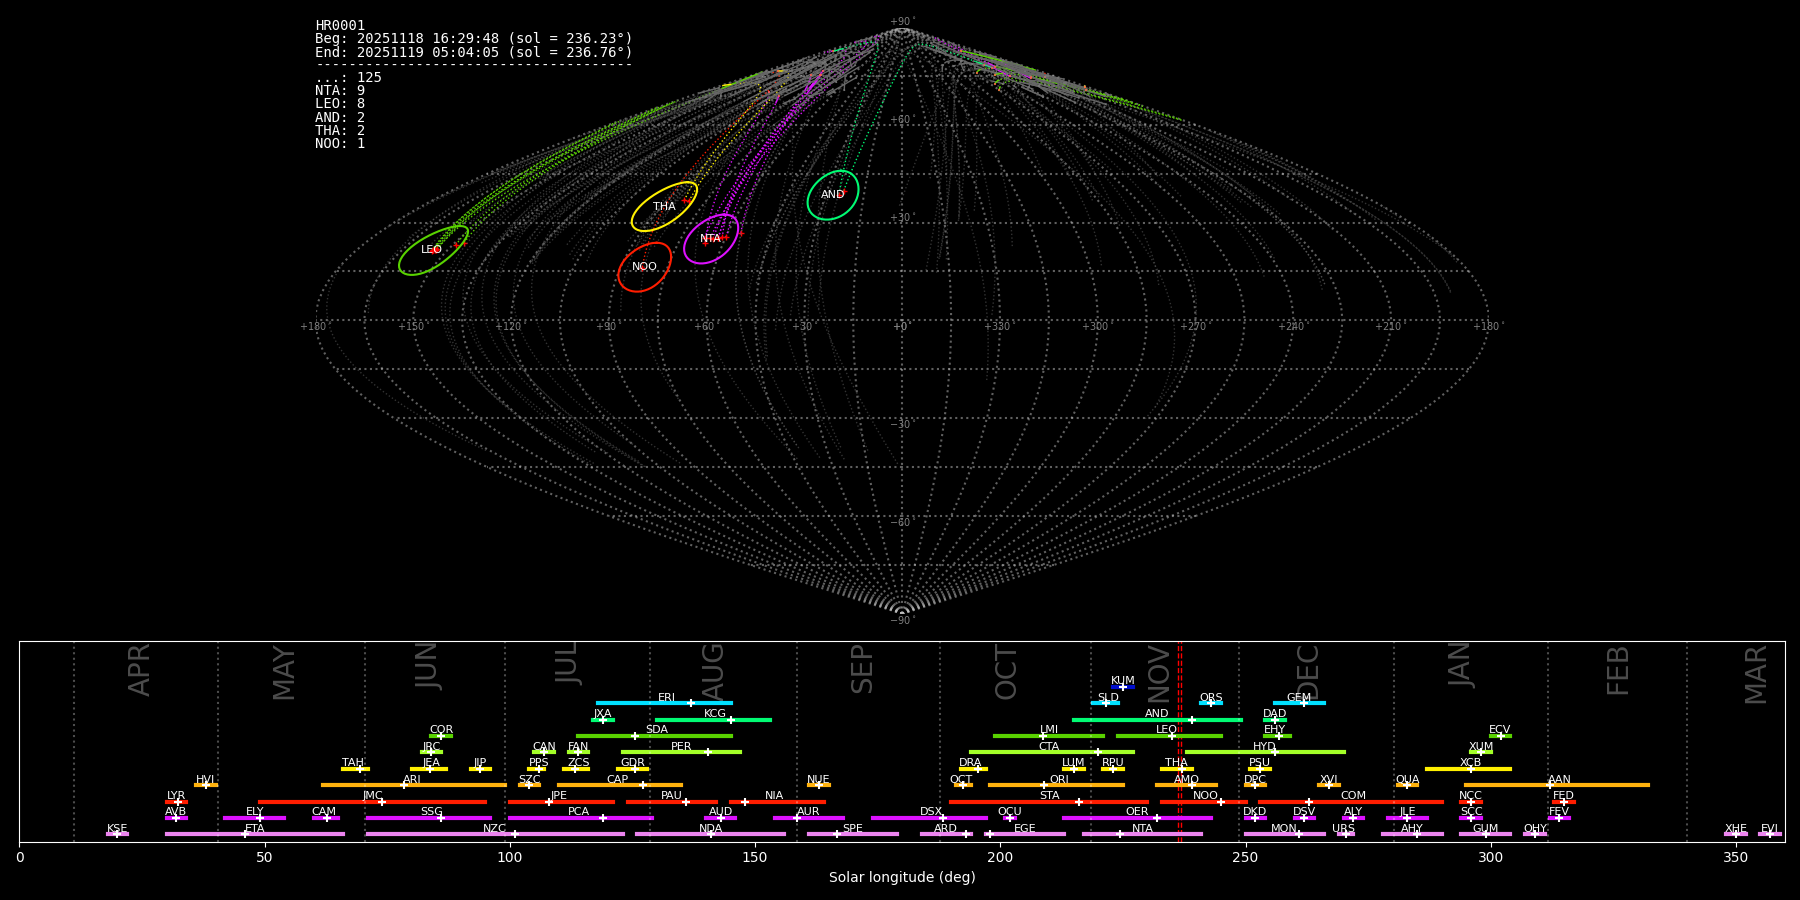The height and width of the screenshot is (900, 1800).
Task: Click the MAY month heading
Action: 284,673
